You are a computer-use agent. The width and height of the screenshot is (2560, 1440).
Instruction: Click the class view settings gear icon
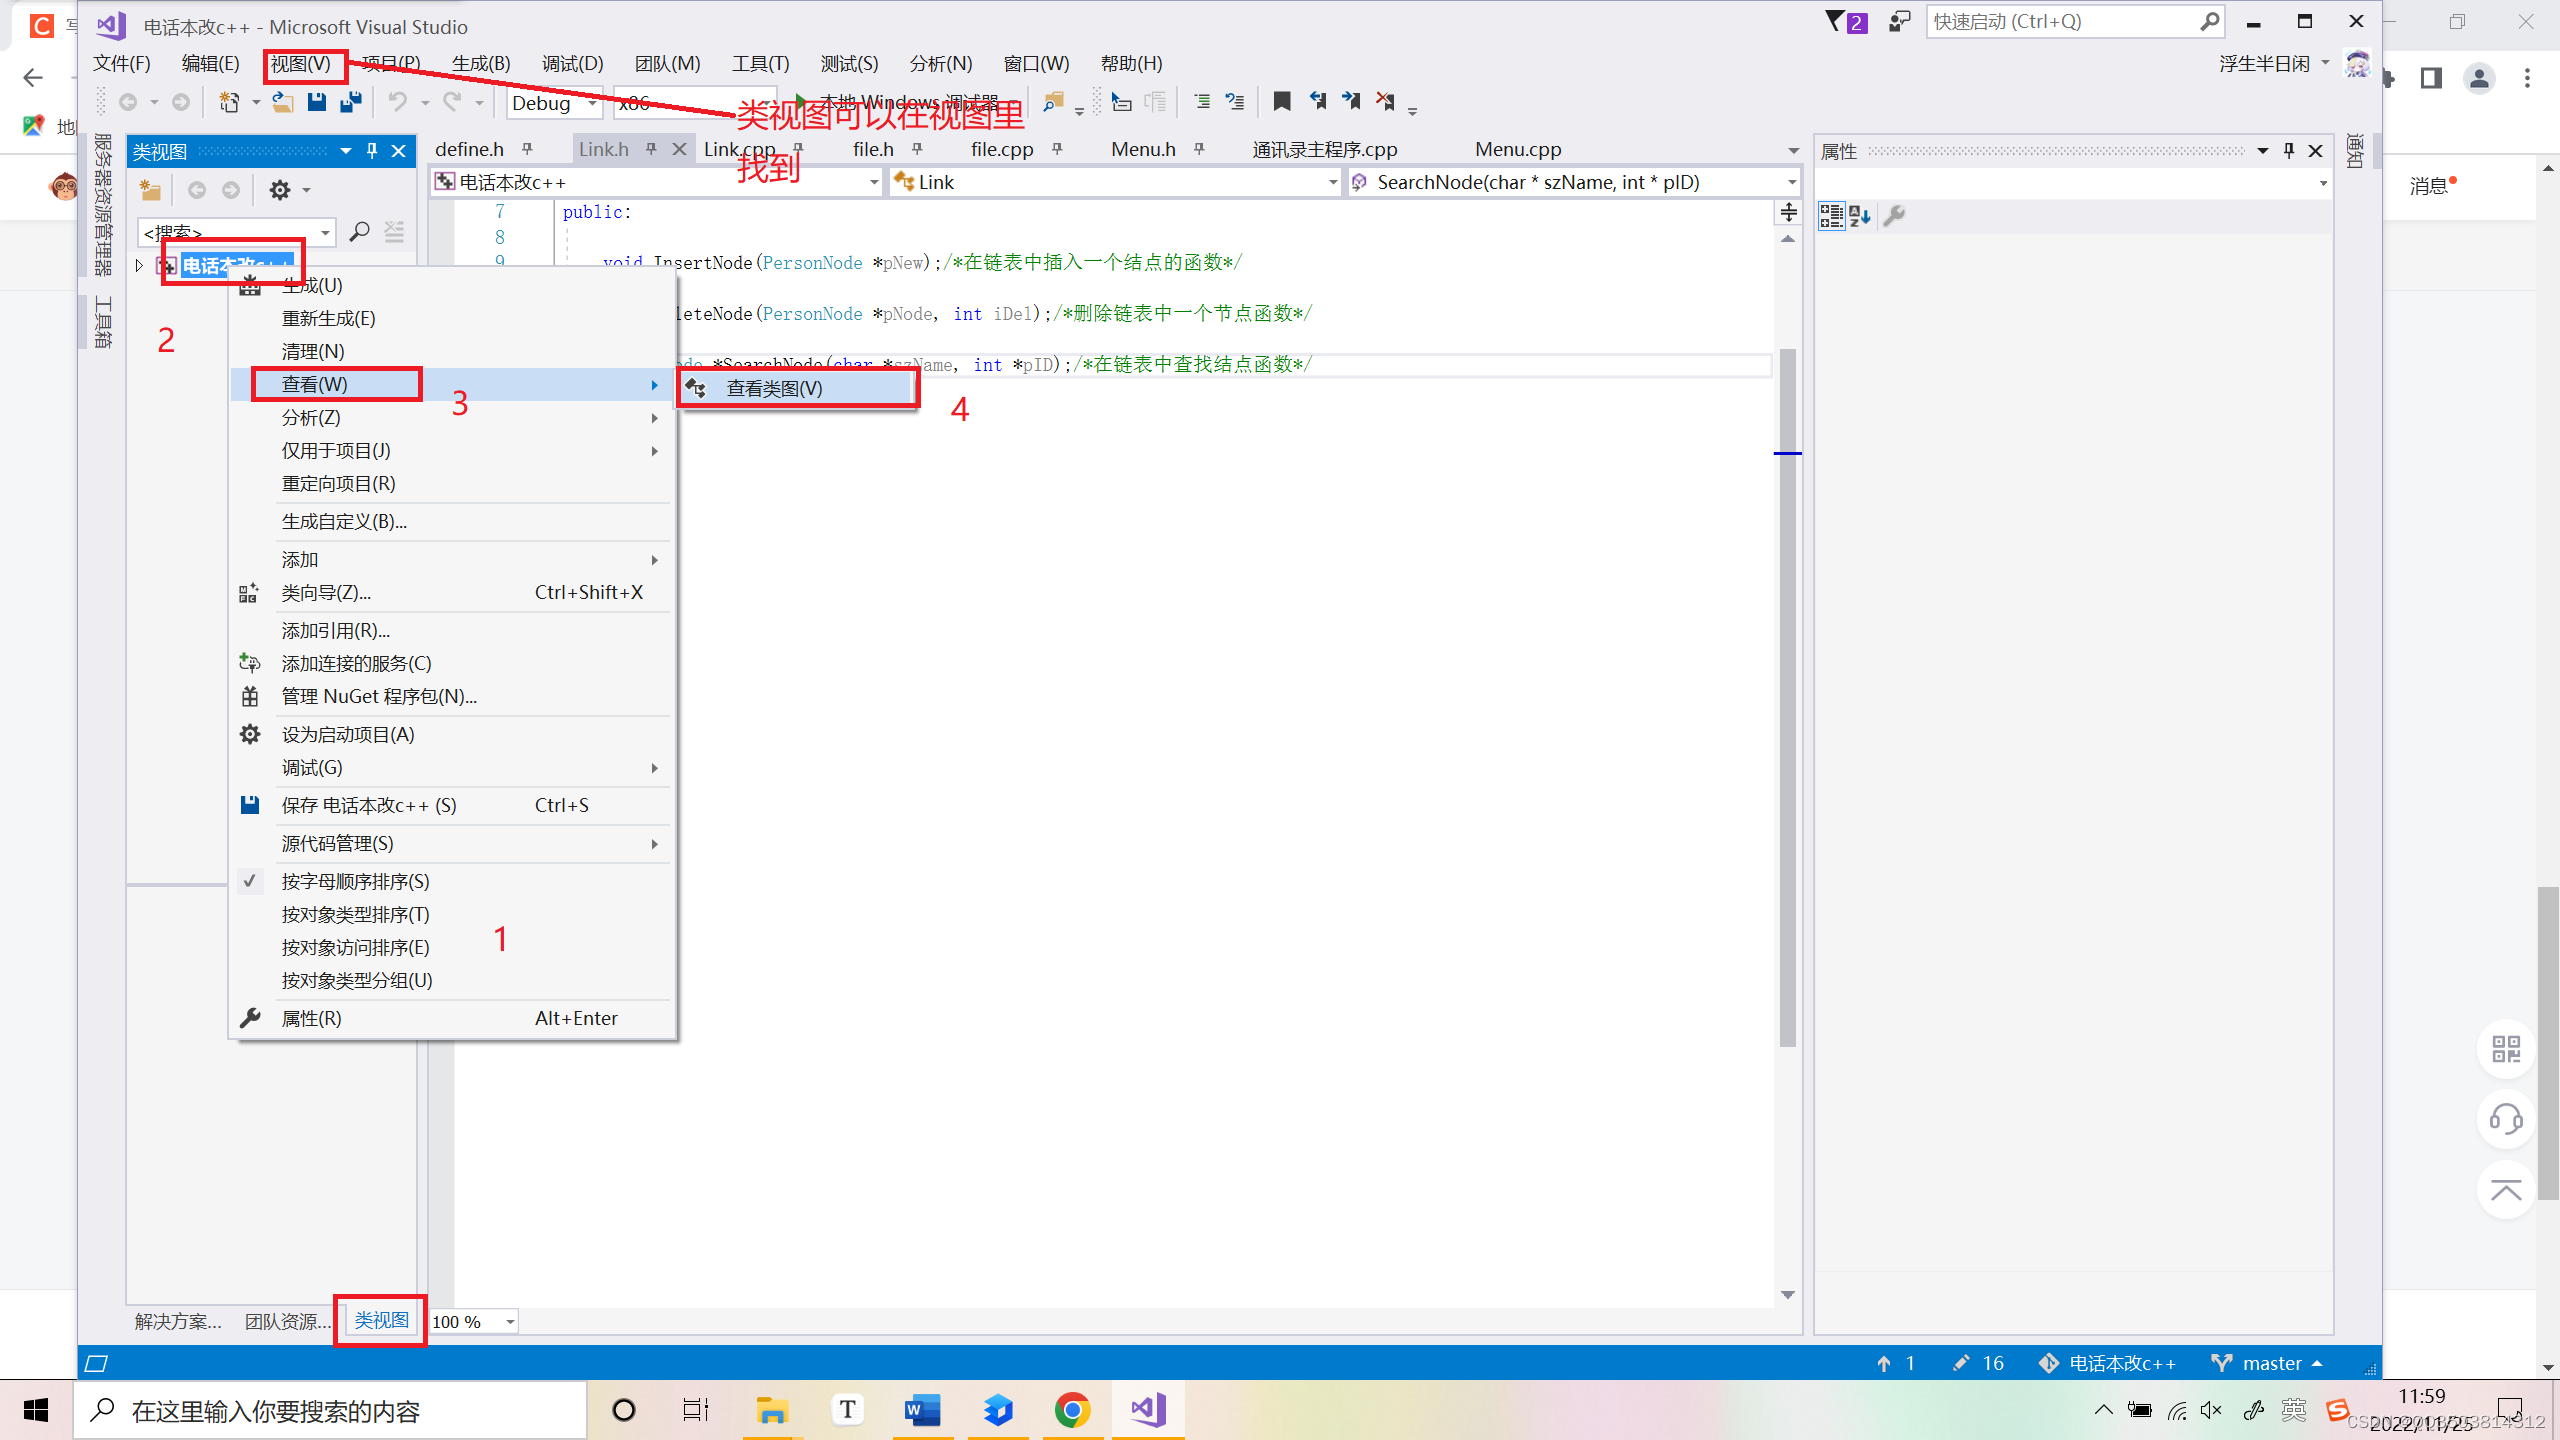pos(280,190)
